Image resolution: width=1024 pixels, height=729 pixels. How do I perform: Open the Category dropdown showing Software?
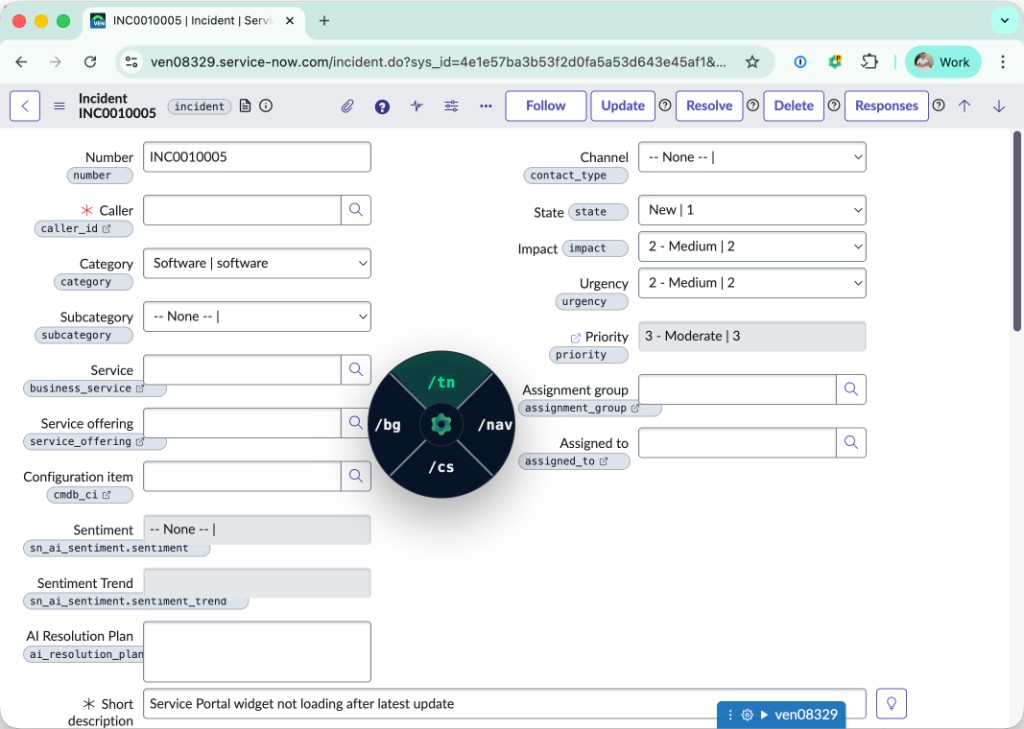pyautogui.click(x=257, y=263)
